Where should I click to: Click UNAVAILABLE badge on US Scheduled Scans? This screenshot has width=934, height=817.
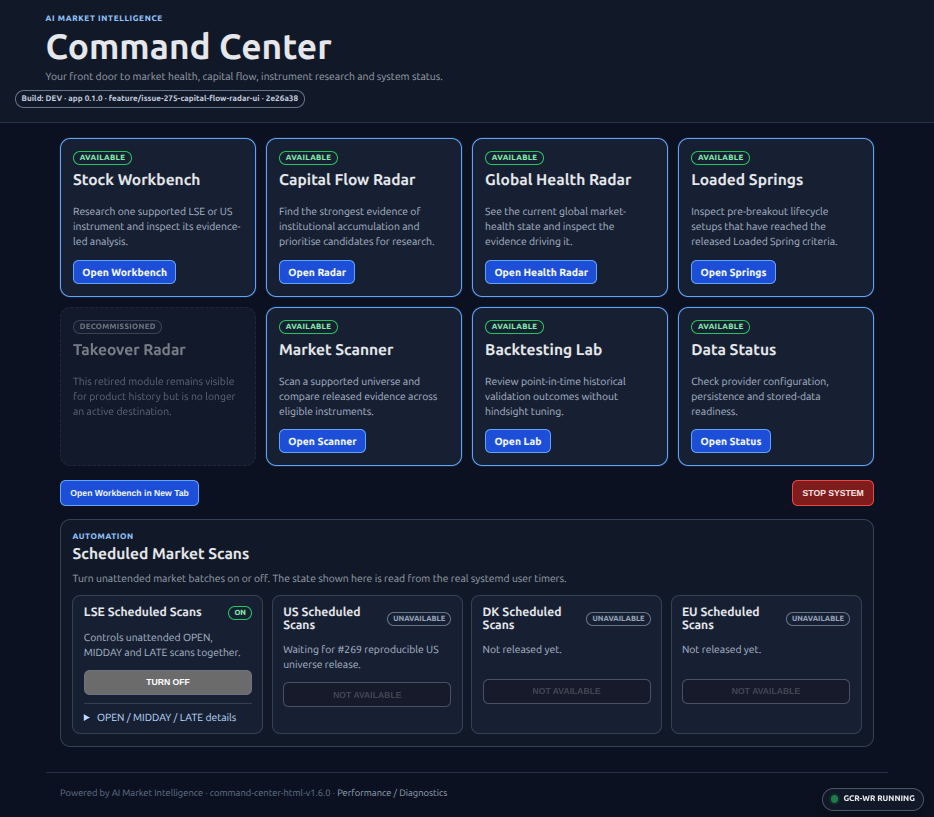419,619
